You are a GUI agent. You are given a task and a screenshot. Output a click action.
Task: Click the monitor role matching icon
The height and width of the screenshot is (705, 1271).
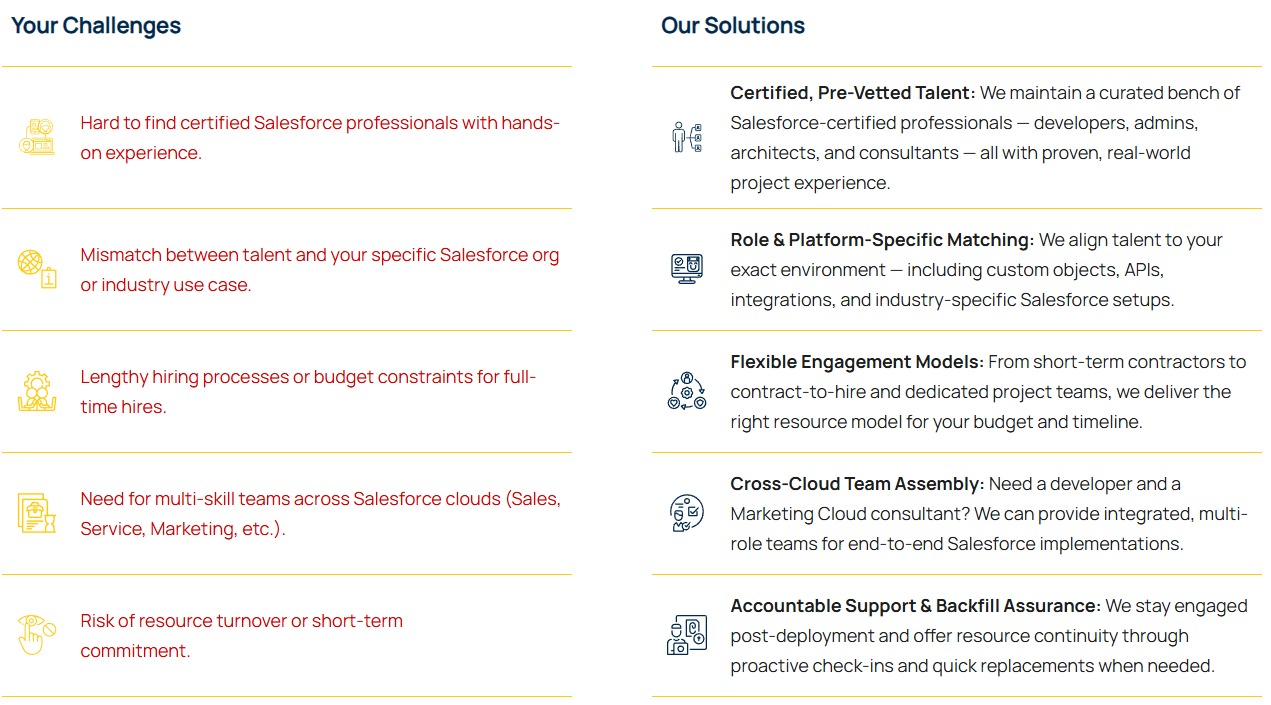pyautogui.click(x=687, y=269)
